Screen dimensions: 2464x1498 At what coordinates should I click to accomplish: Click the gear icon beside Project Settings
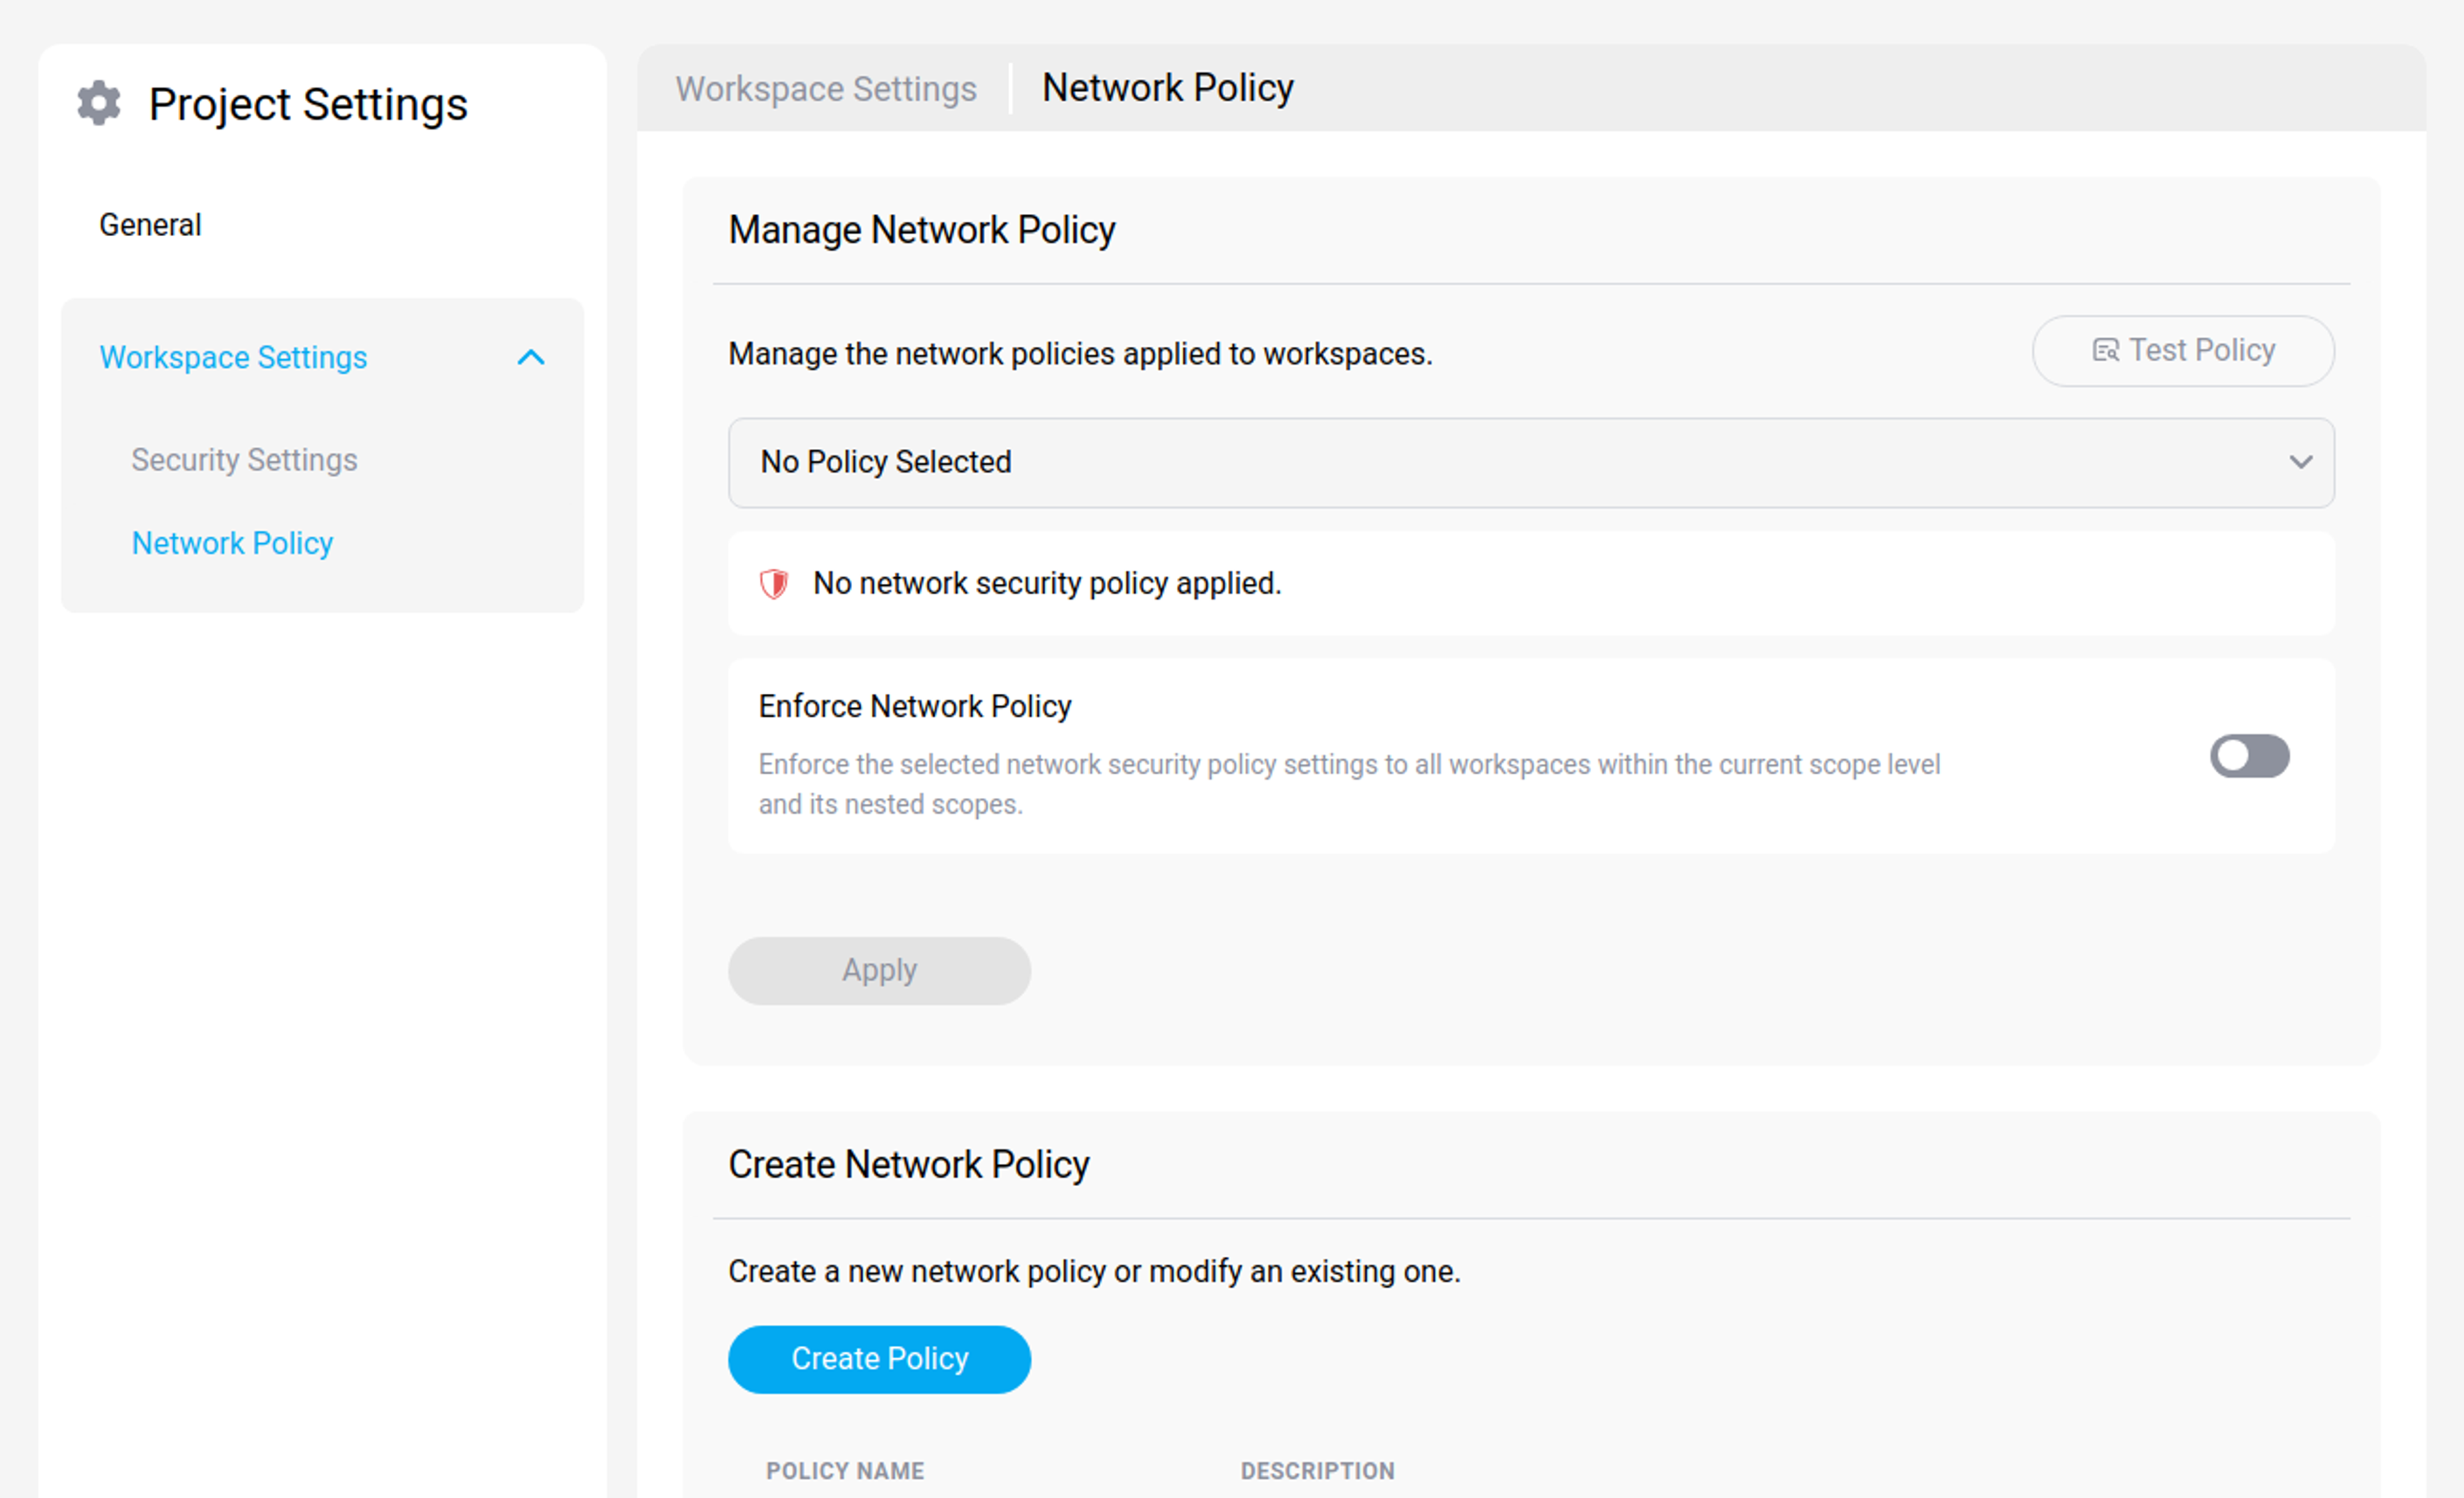pos(98,102)
